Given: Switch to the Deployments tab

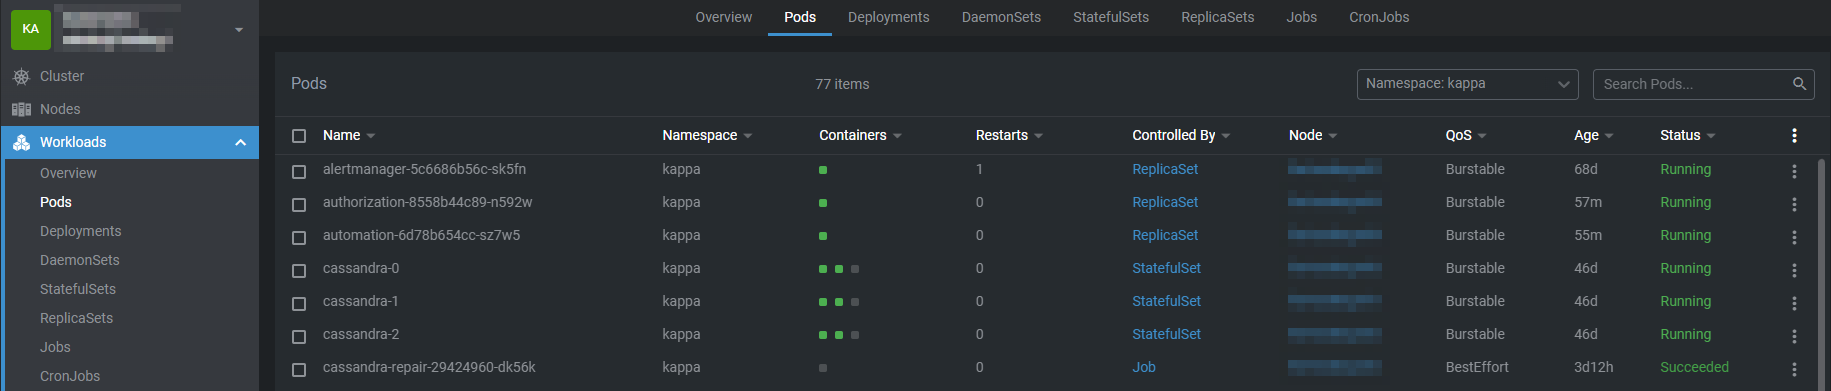Looking at the screenshot, I should click(889, 17).
